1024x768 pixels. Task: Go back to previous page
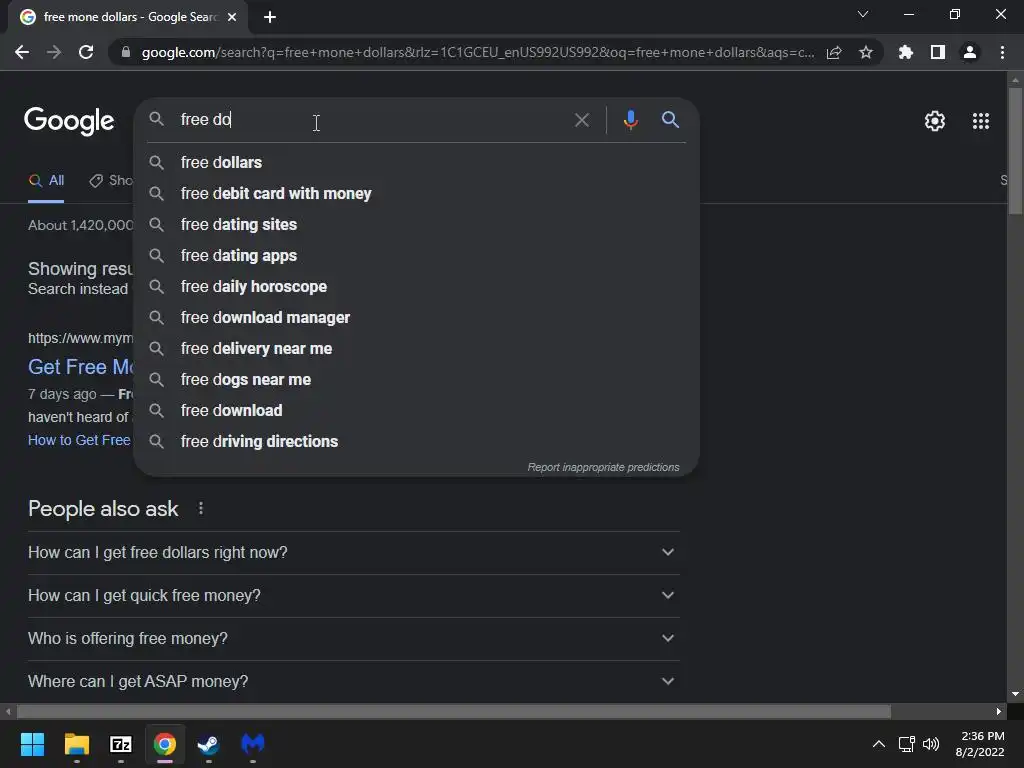click(22, 52)
